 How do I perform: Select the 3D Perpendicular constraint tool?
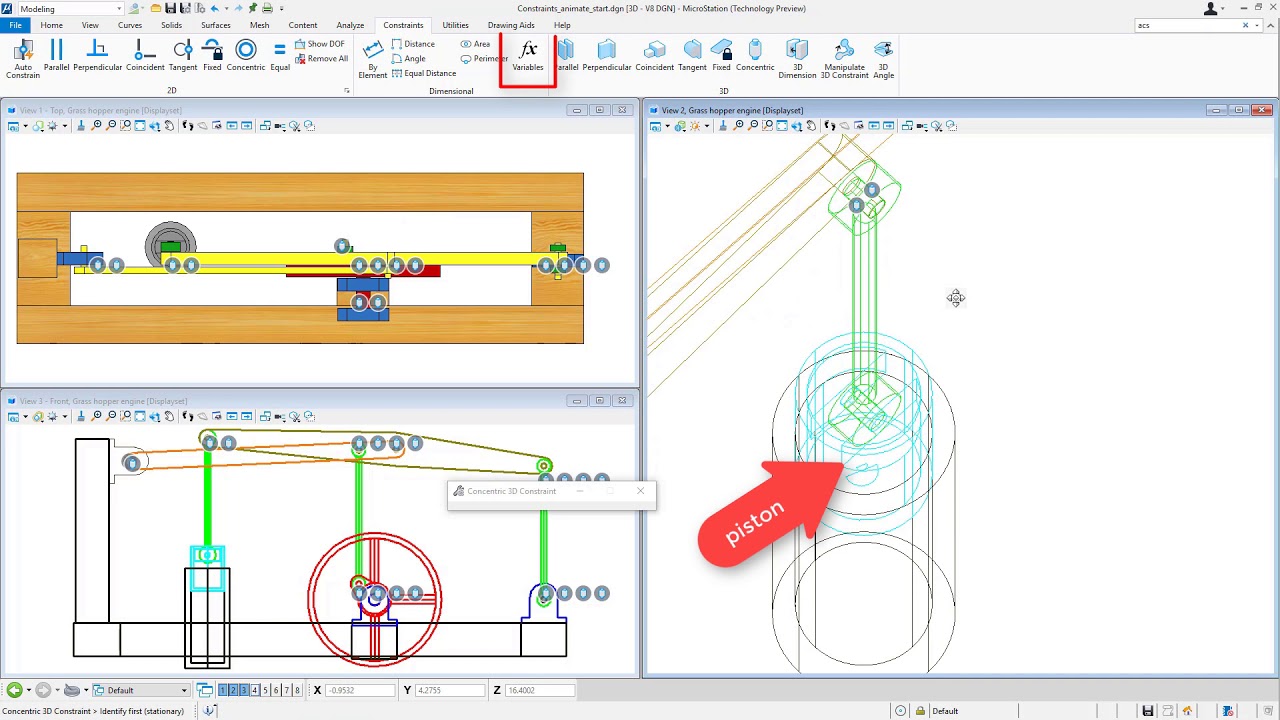pyautogui.click(x=607, y=56)
